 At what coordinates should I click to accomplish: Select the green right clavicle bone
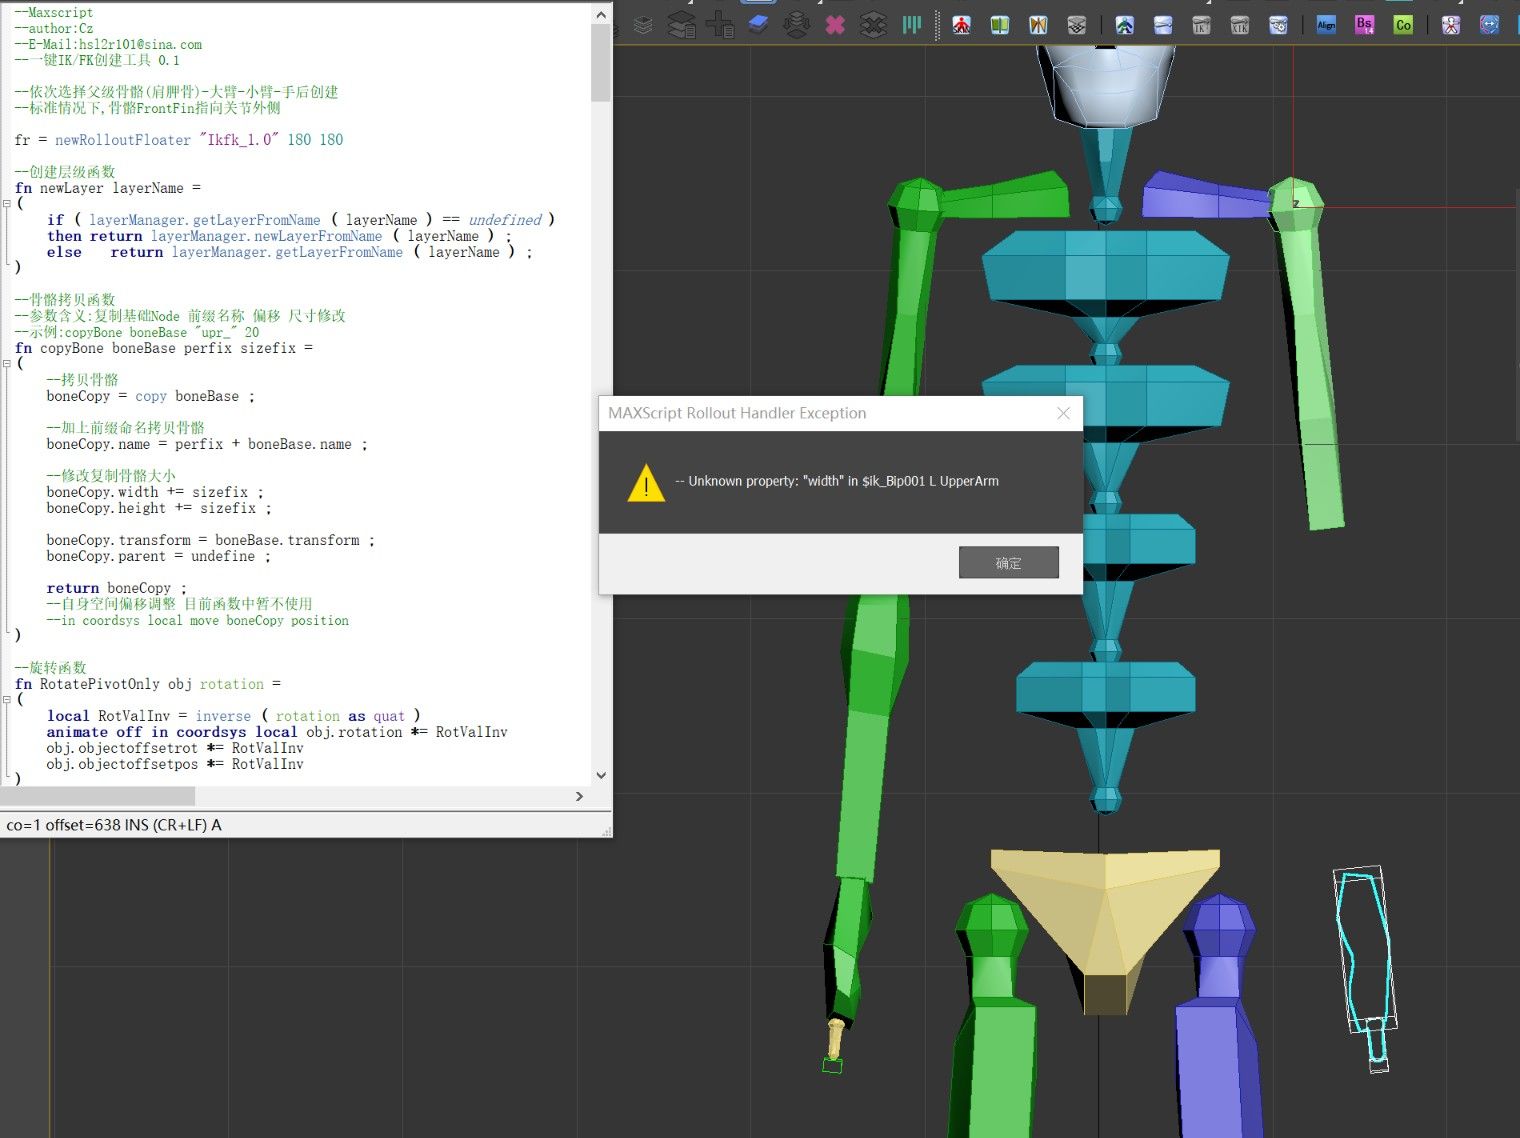click(1005, 197)
